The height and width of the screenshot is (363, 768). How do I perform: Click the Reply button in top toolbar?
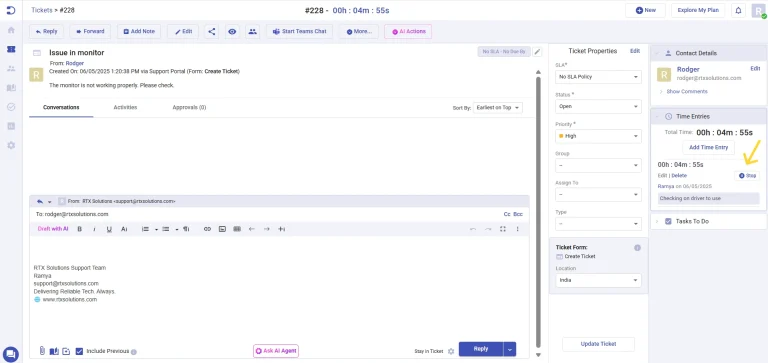click(46, 31)
